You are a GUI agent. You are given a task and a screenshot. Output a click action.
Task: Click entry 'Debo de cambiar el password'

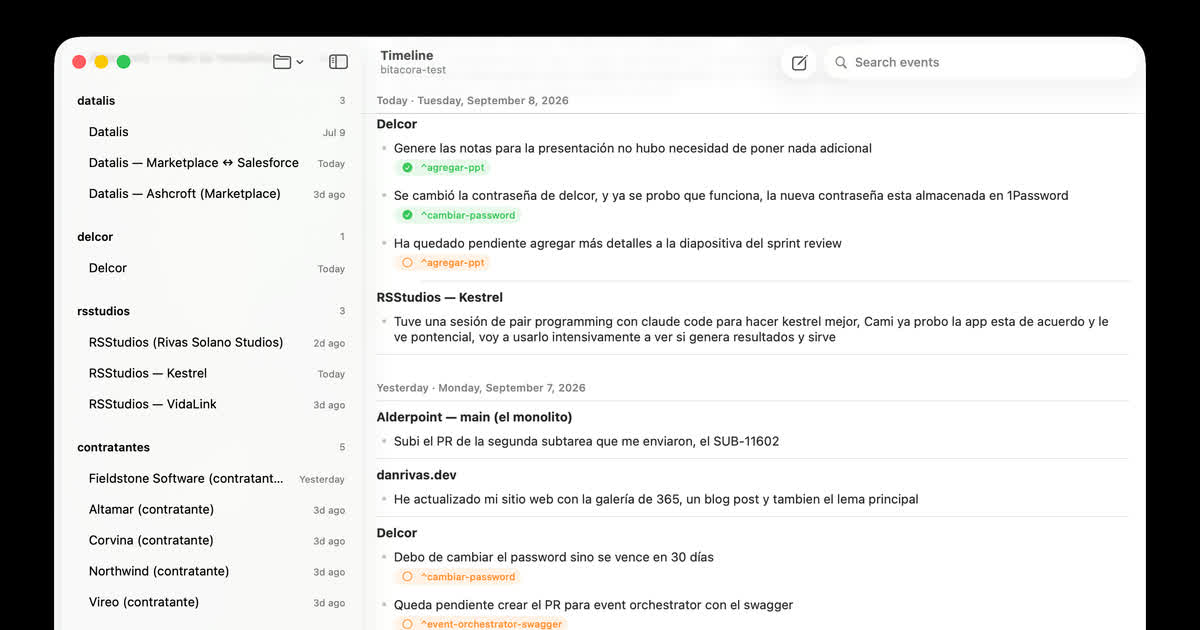coord(554,557)
